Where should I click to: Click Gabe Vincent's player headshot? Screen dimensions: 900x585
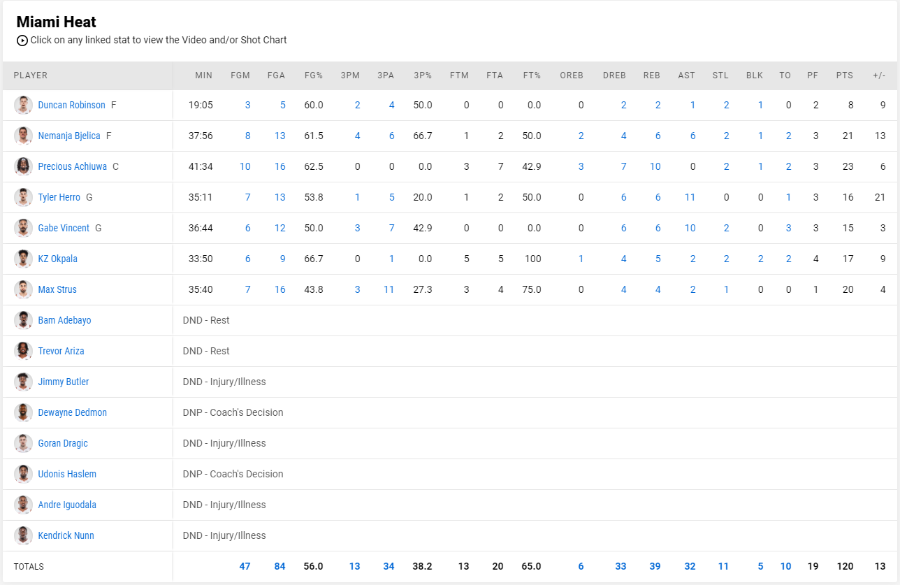(x=23, y=228)
